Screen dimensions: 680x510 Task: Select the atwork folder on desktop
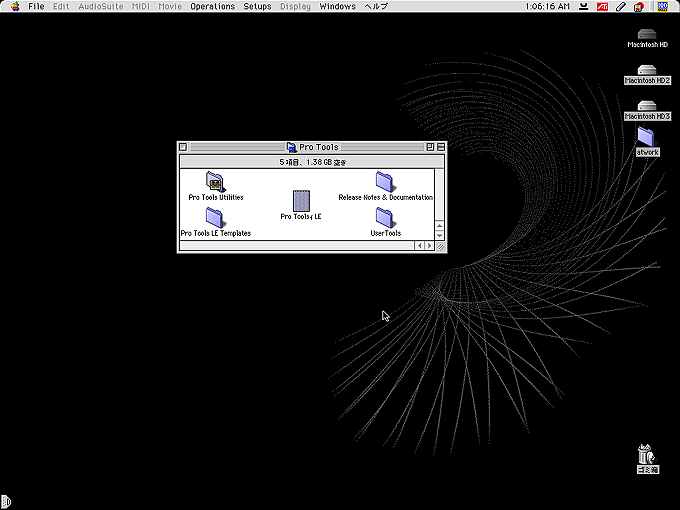(646, 136)
